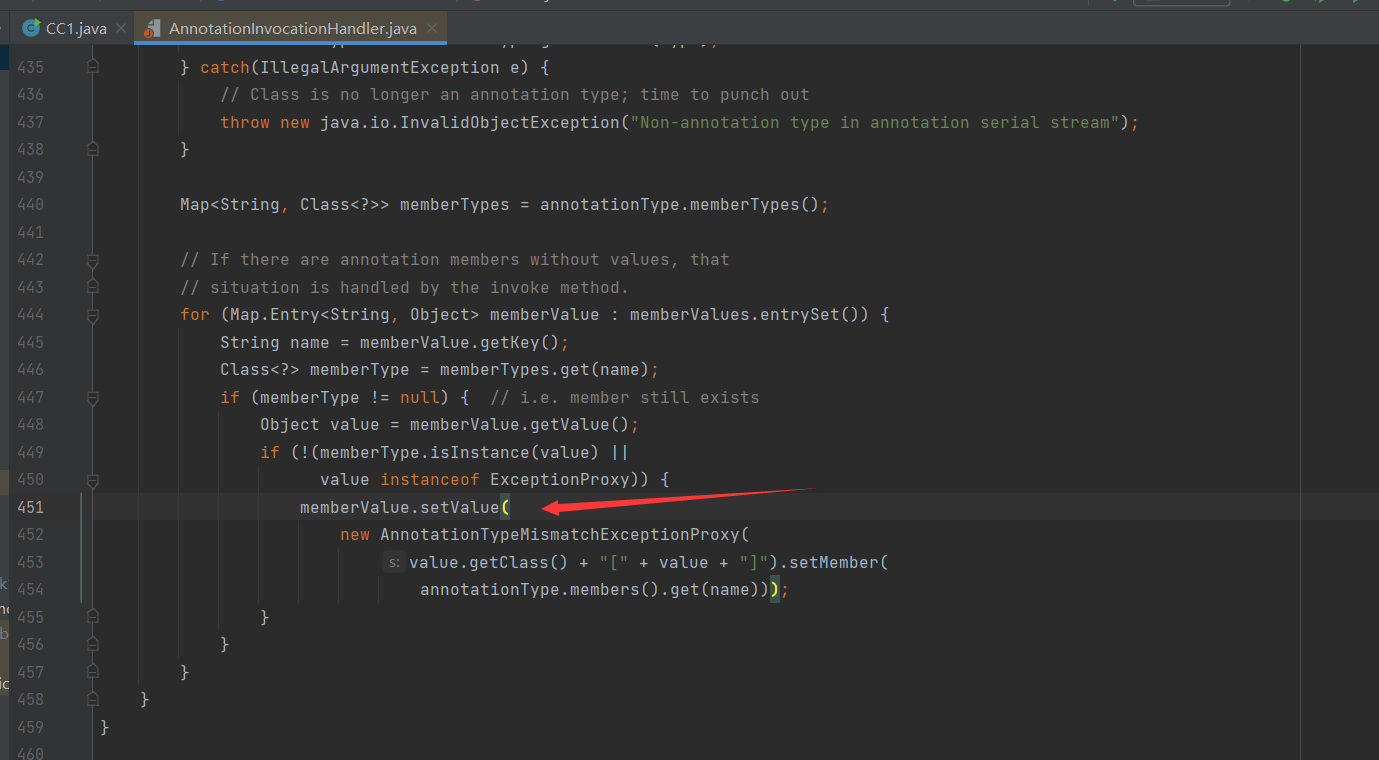The width and height of the screenshot is (1379, 760).
Task: Click the fold end marker at line 458
Action: pos(93,699)
